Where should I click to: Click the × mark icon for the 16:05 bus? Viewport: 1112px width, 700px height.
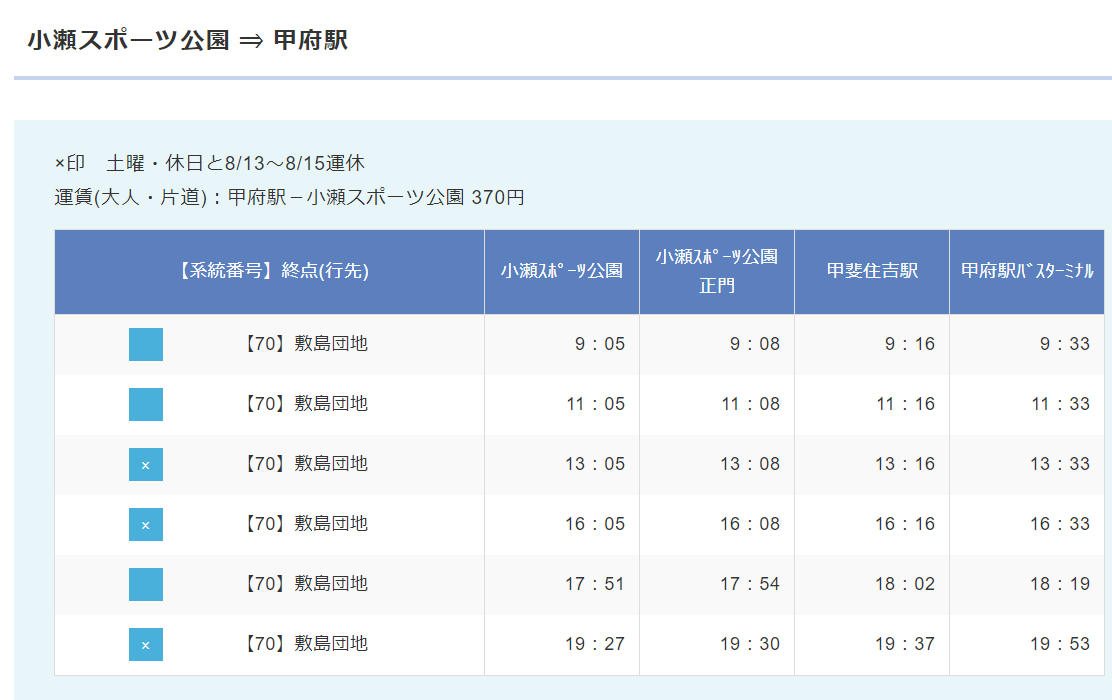point(146,524)
